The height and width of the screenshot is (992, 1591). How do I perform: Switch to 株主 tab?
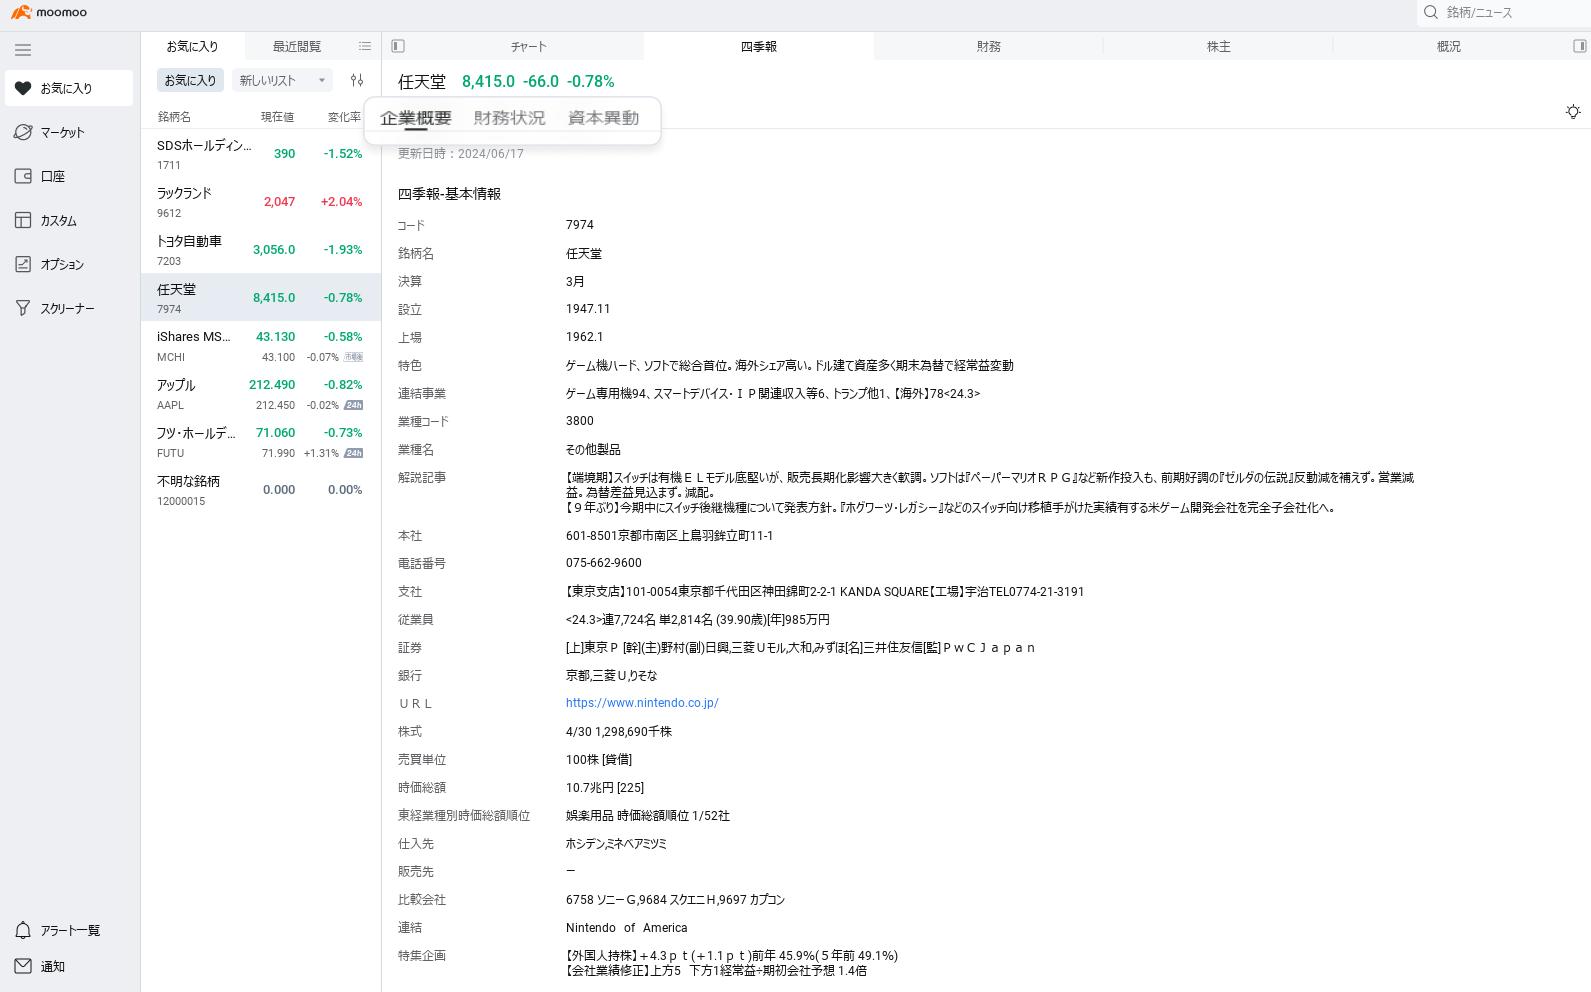[x=1218, y=46]
